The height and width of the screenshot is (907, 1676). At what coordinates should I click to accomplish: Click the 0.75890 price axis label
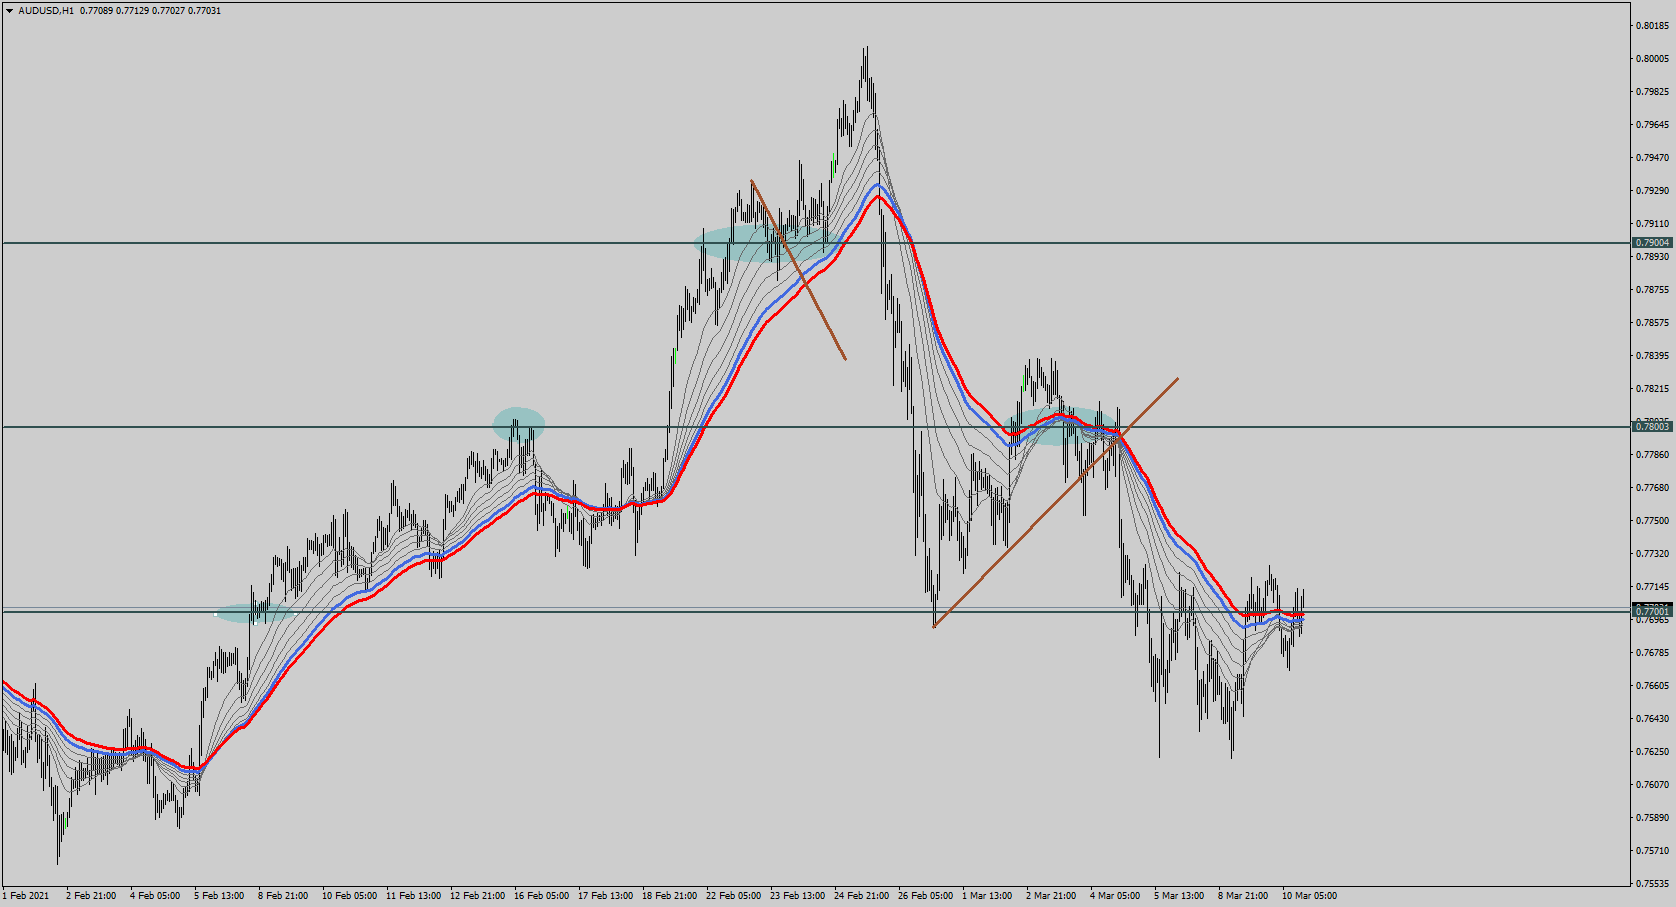pyautogui.click(x=1653, y=818)
